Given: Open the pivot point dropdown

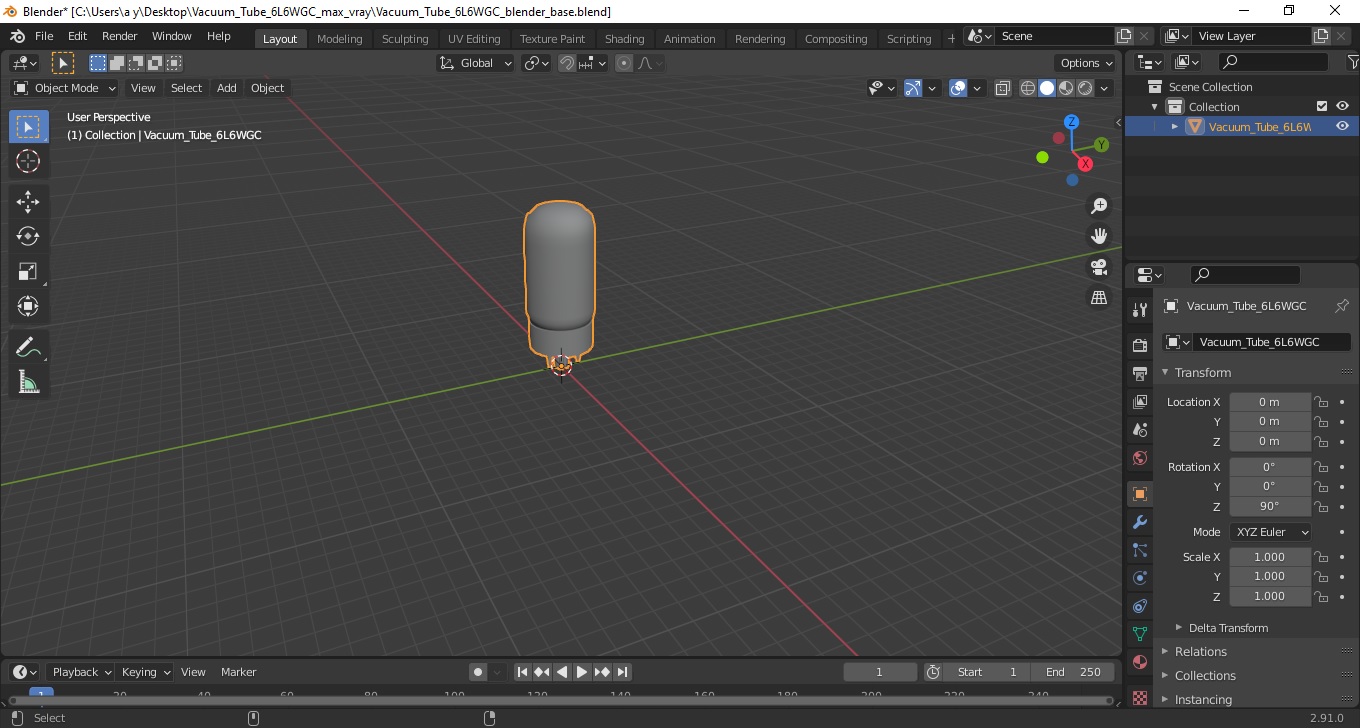Looking at the screenshot, I should (537, 63).
